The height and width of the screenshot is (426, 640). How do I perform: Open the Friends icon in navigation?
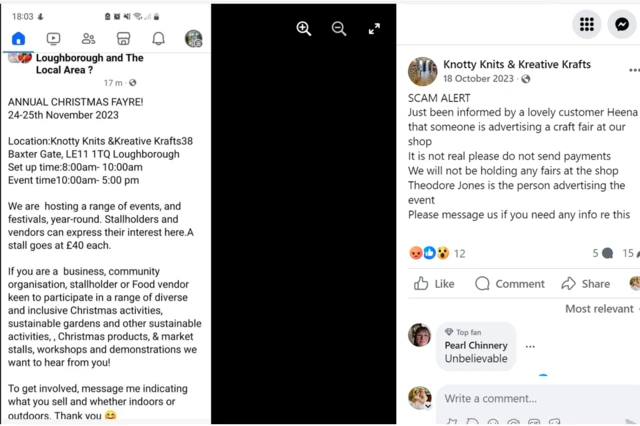(88, 39)
